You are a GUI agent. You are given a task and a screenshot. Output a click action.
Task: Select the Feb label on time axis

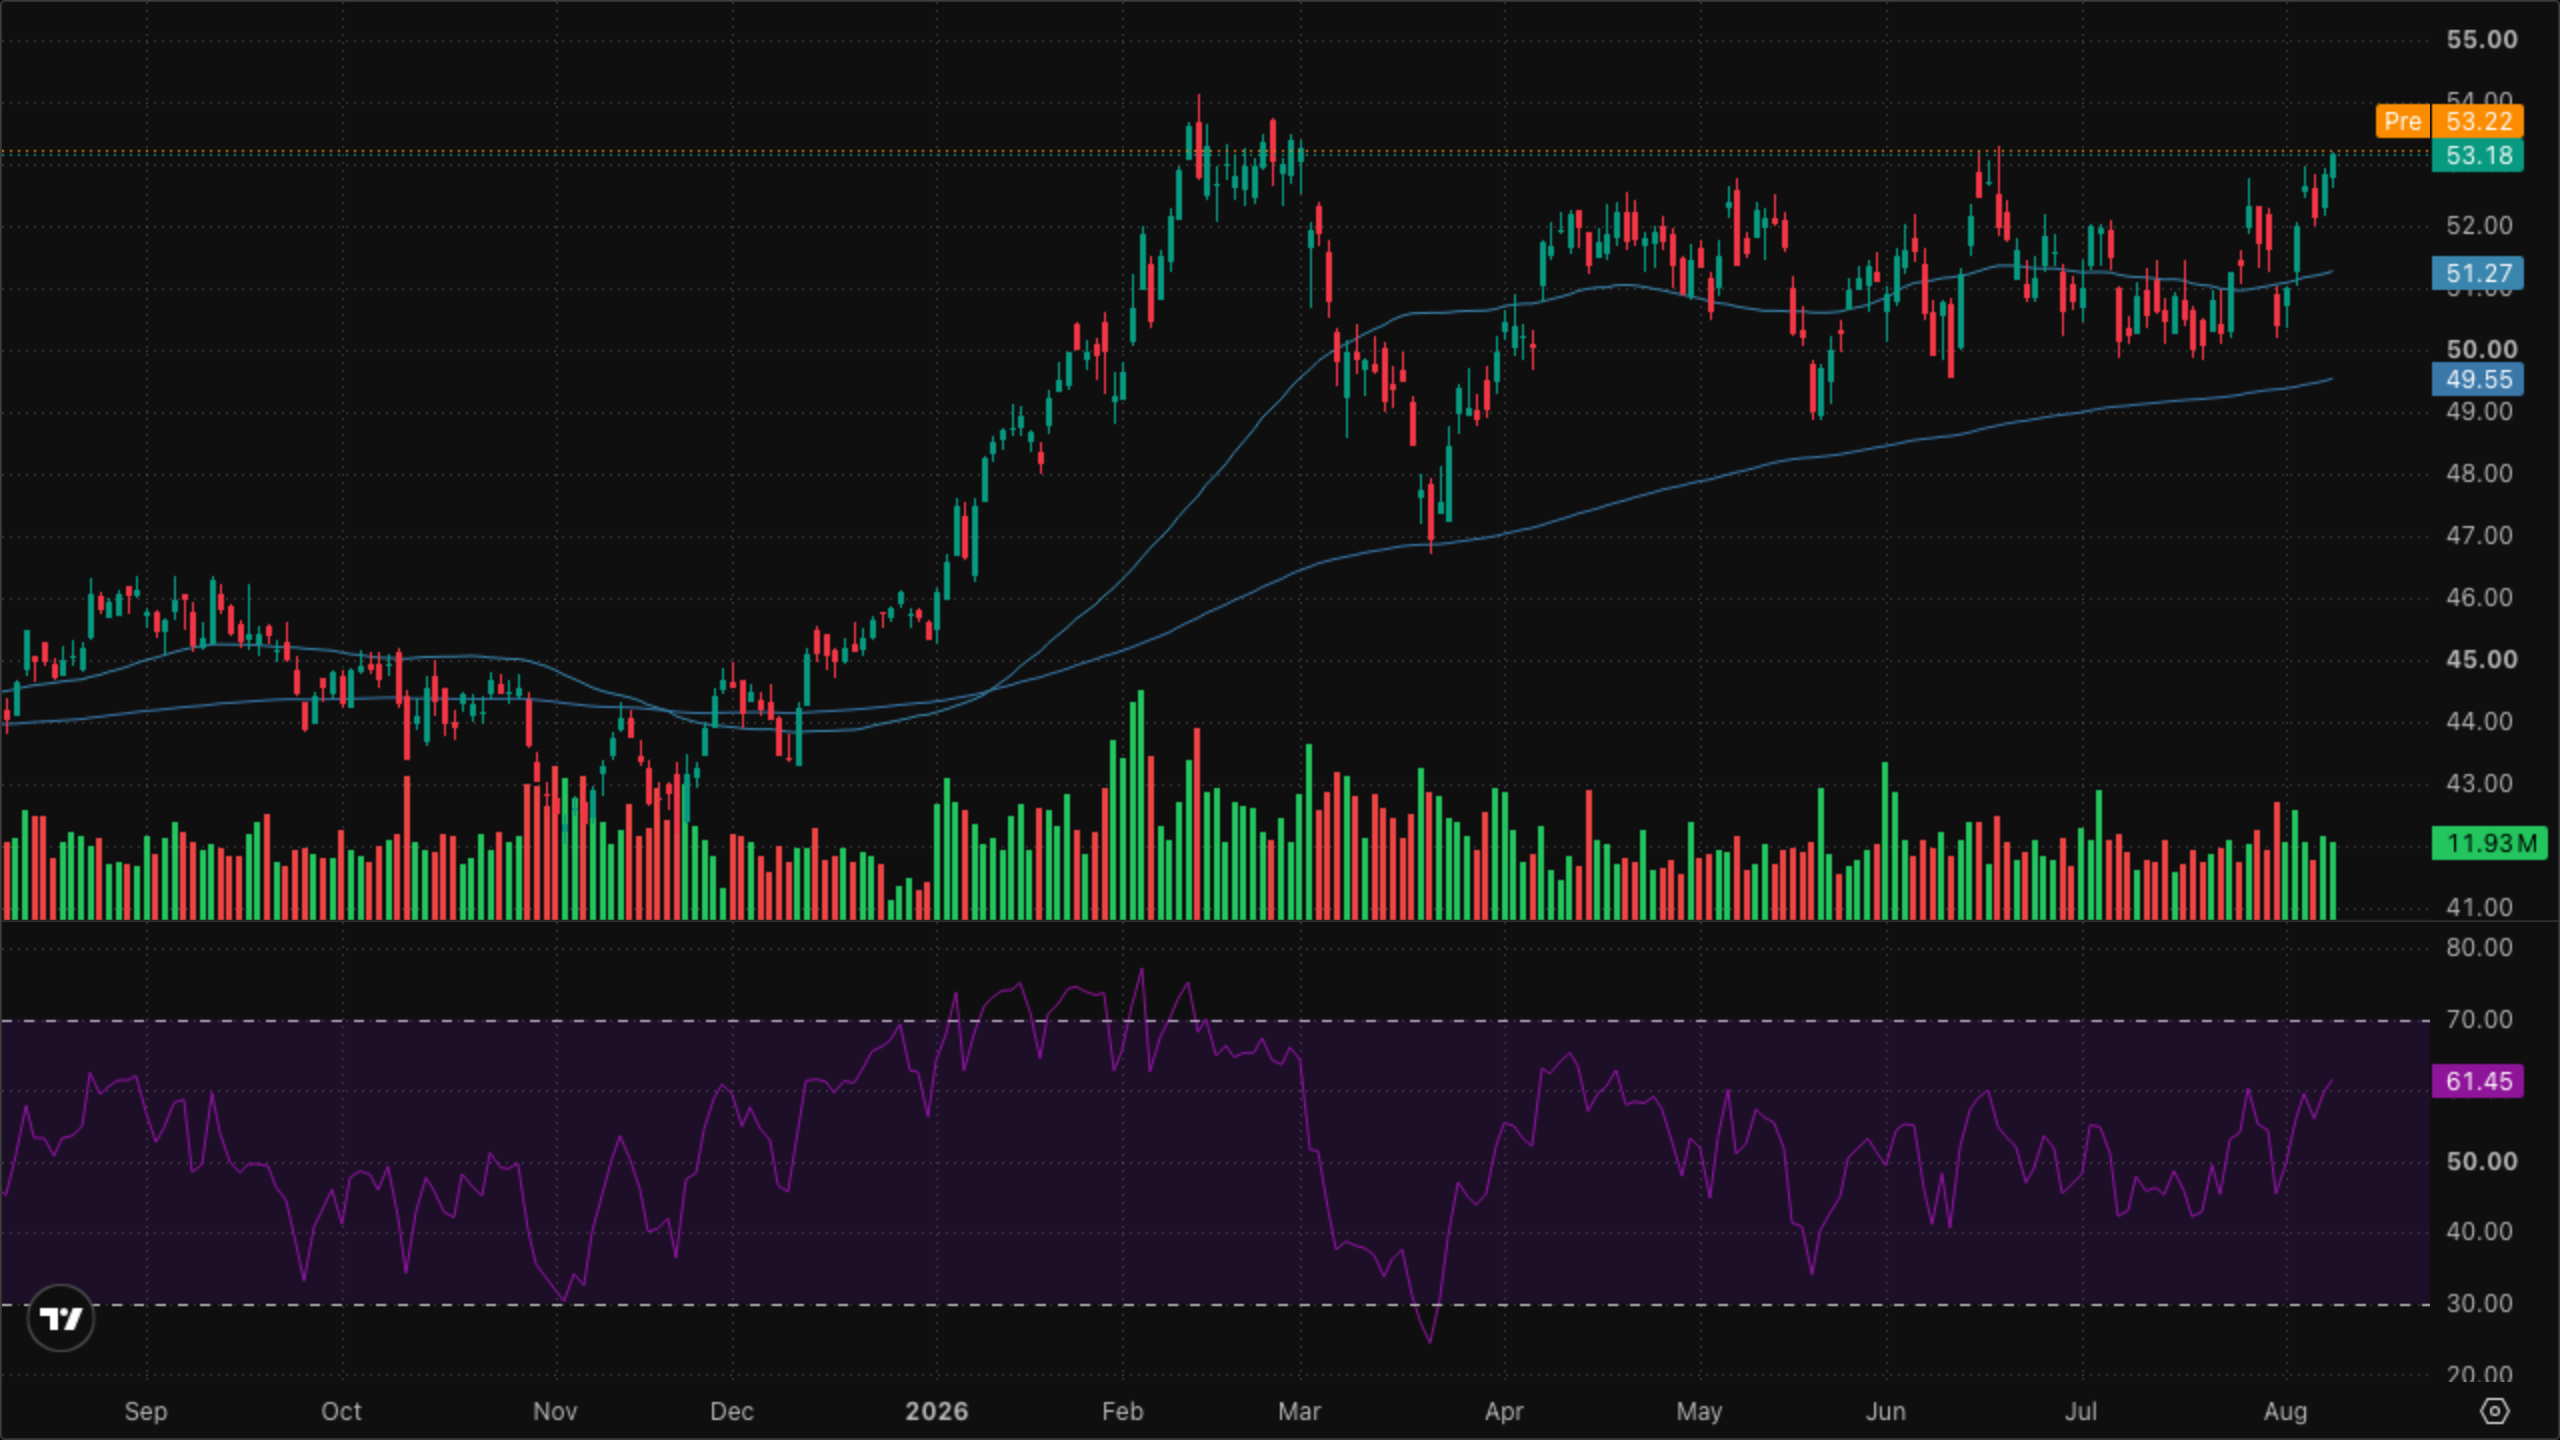(x=1122, y=1411)
